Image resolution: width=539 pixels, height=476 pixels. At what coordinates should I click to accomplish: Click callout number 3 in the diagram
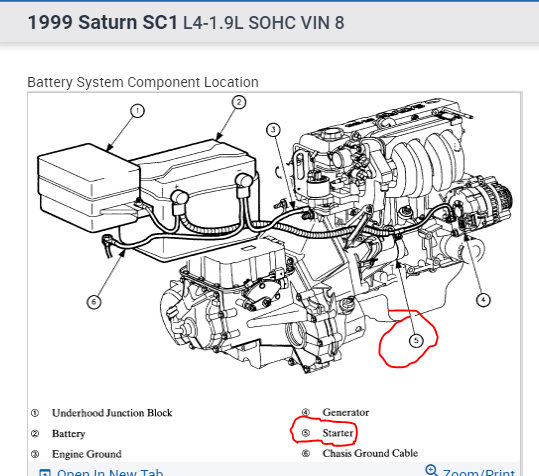(273, 130)
